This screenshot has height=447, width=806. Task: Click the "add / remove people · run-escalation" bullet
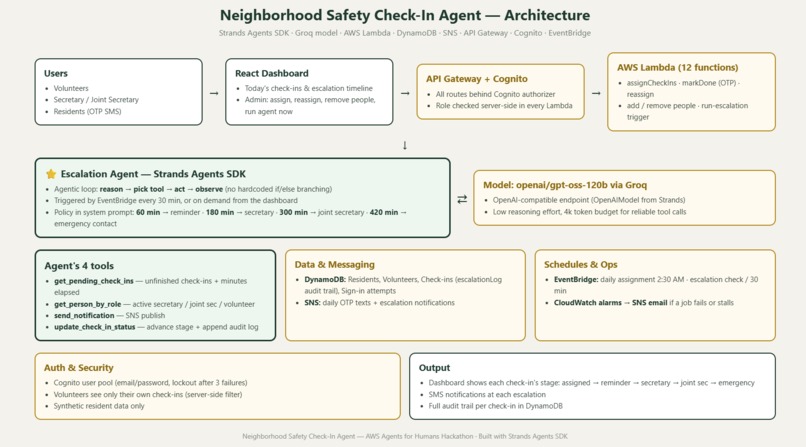coord(687,111)
